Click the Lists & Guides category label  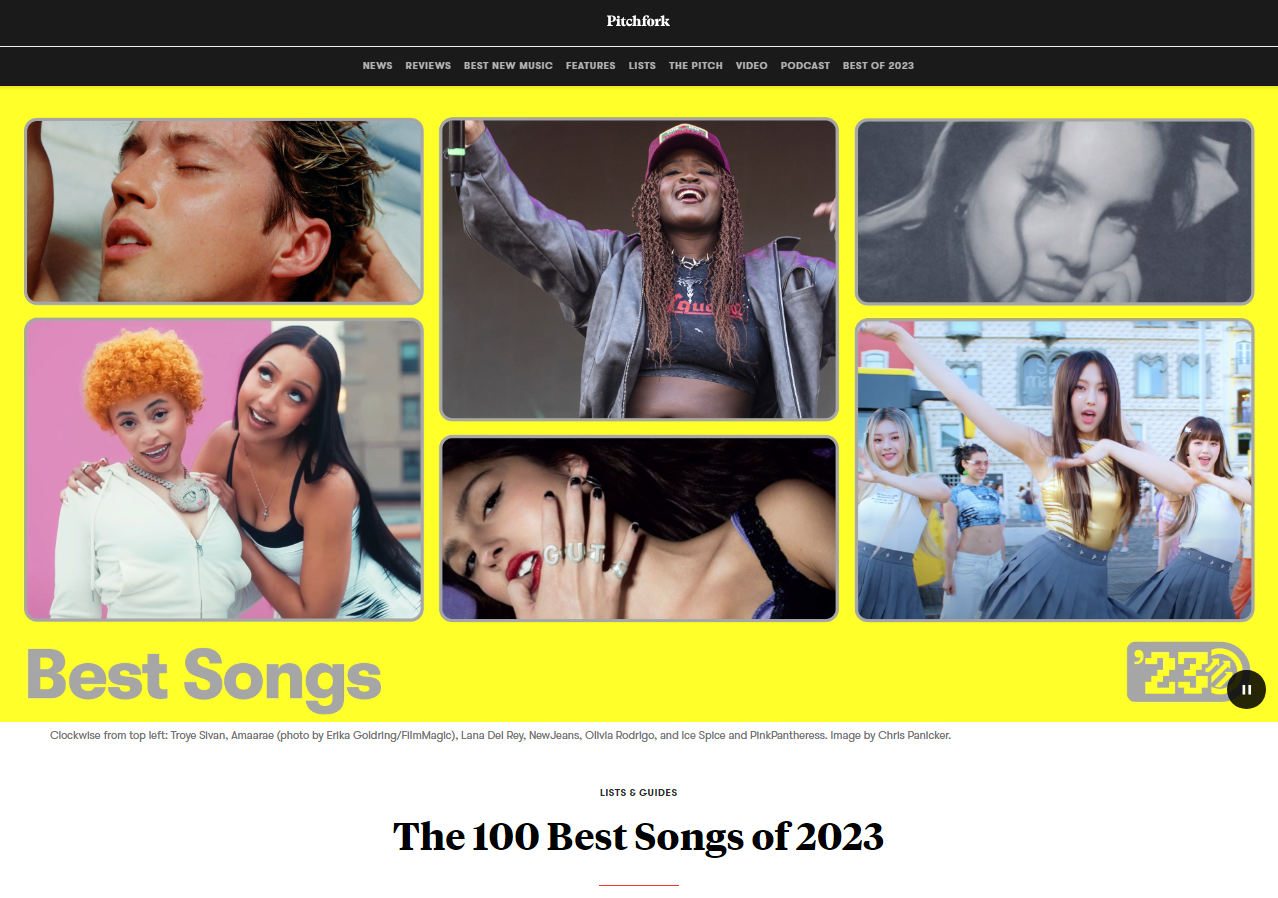tap(638, 793)
